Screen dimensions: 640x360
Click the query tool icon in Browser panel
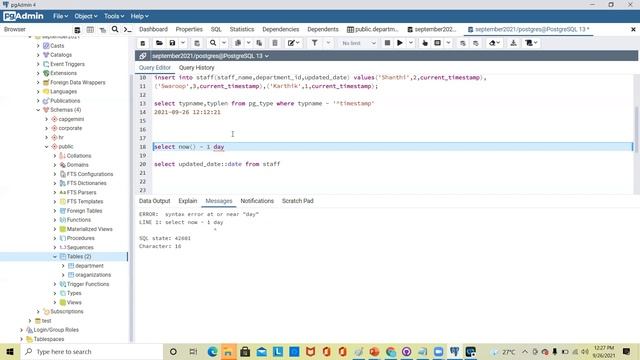(x=77, y=29)
